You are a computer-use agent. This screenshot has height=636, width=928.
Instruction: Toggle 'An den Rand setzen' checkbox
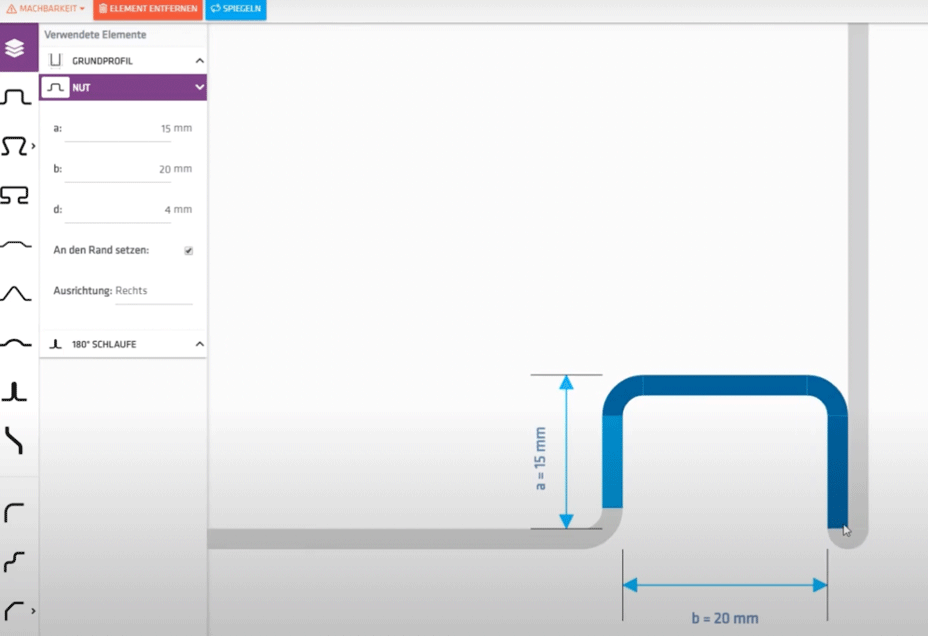tap(189, 251)
